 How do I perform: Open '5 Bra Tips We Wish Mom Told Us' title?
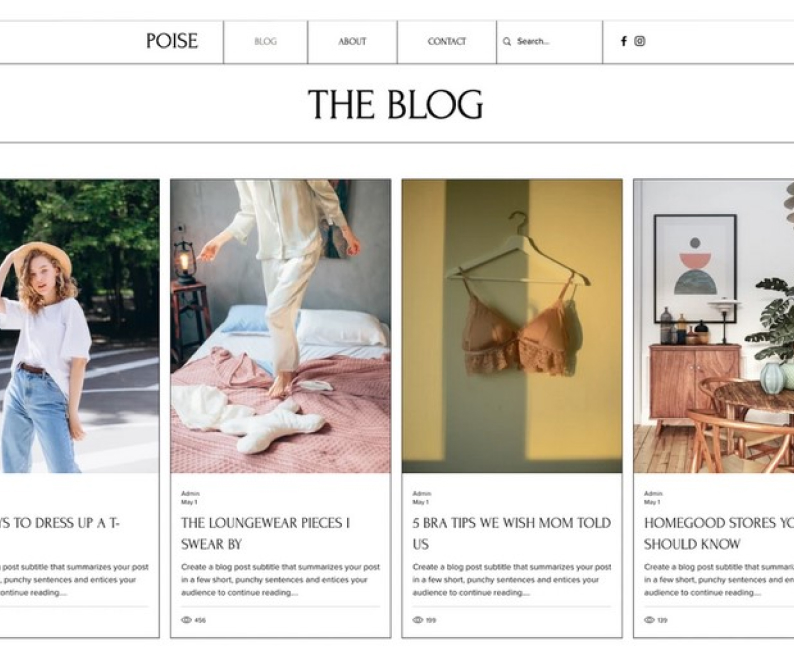point(511,534)
